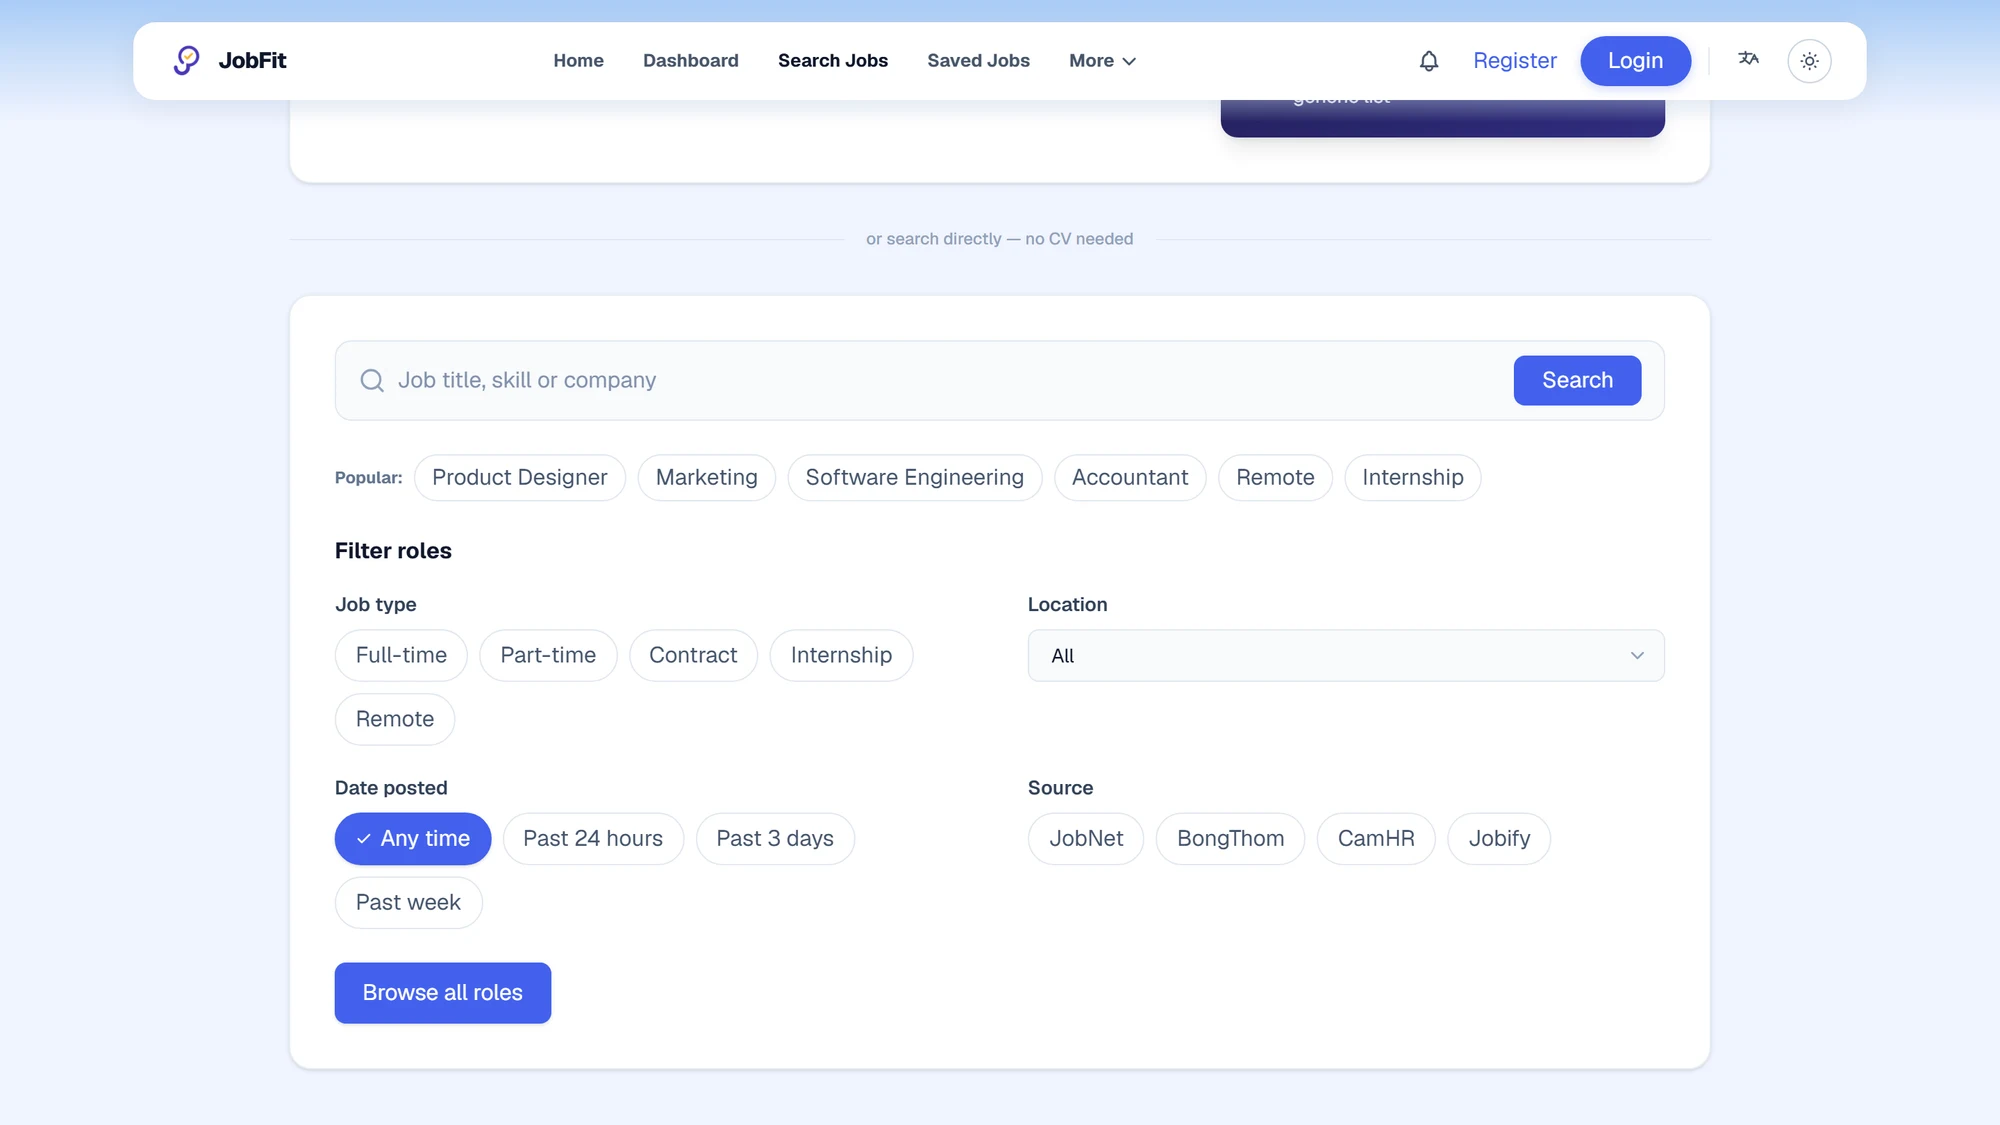Pick the Software Engineering popular tag
This screenshot has height=1125, width=2000.
pyautogui.click(x=914, y=478)
